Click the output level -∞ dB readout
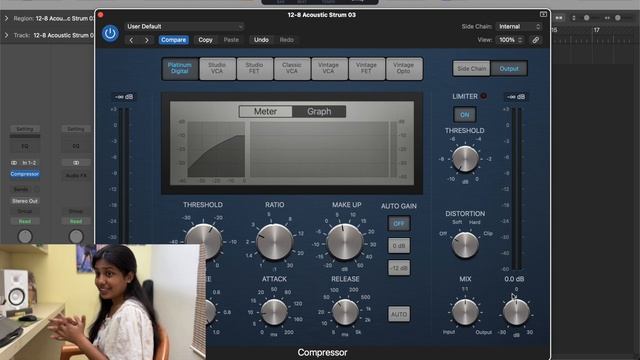 point(516,97)
